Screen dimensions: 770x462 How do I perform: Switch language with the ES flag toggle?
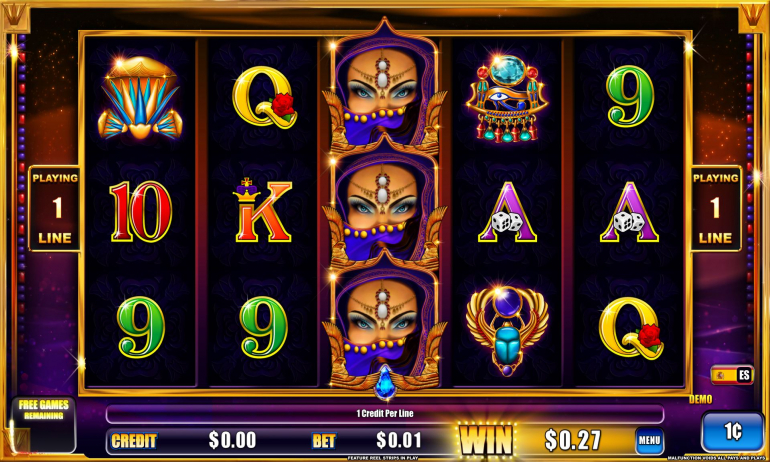tap(732, 376)
